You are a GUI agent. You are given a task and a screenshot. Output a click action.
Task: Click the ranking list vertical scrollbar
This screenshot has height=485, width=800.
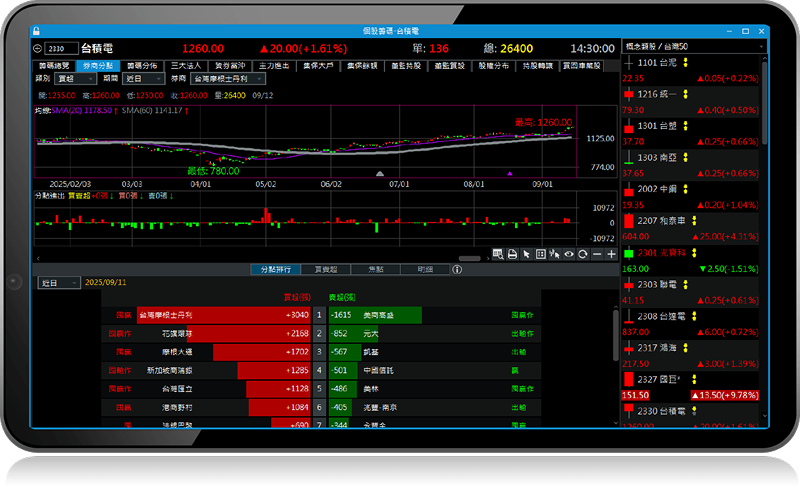616,336
